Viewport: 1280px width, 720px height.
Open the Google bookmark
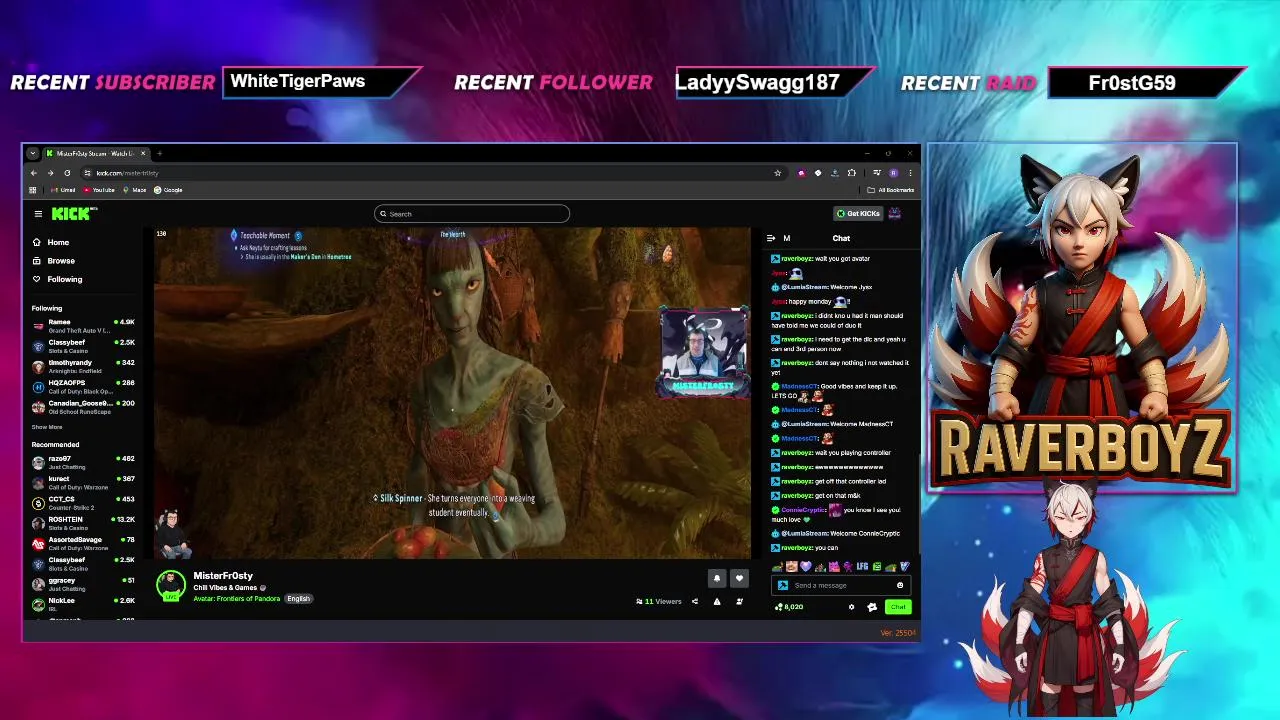click(x=168, y=190)
